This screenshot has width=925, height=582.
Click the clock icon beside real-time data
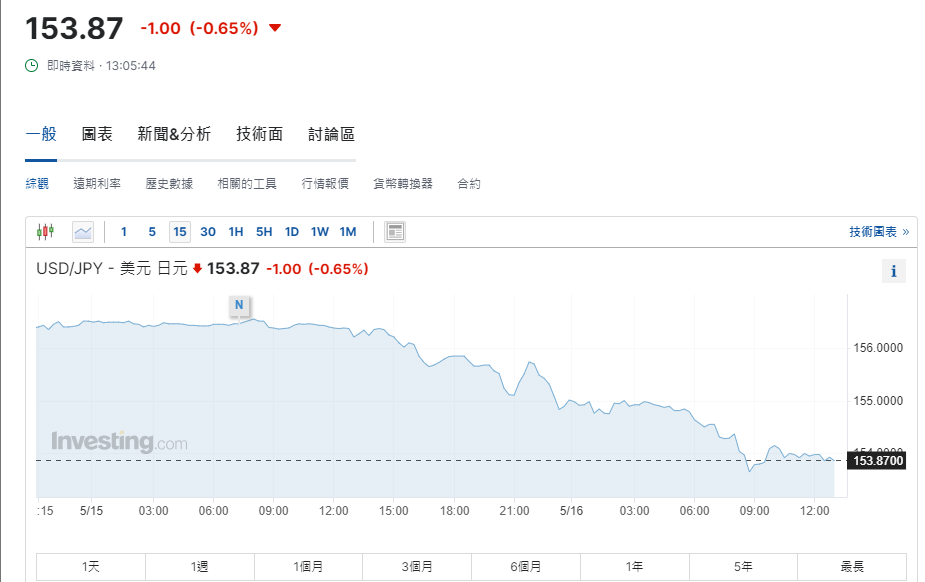(32, 66)
